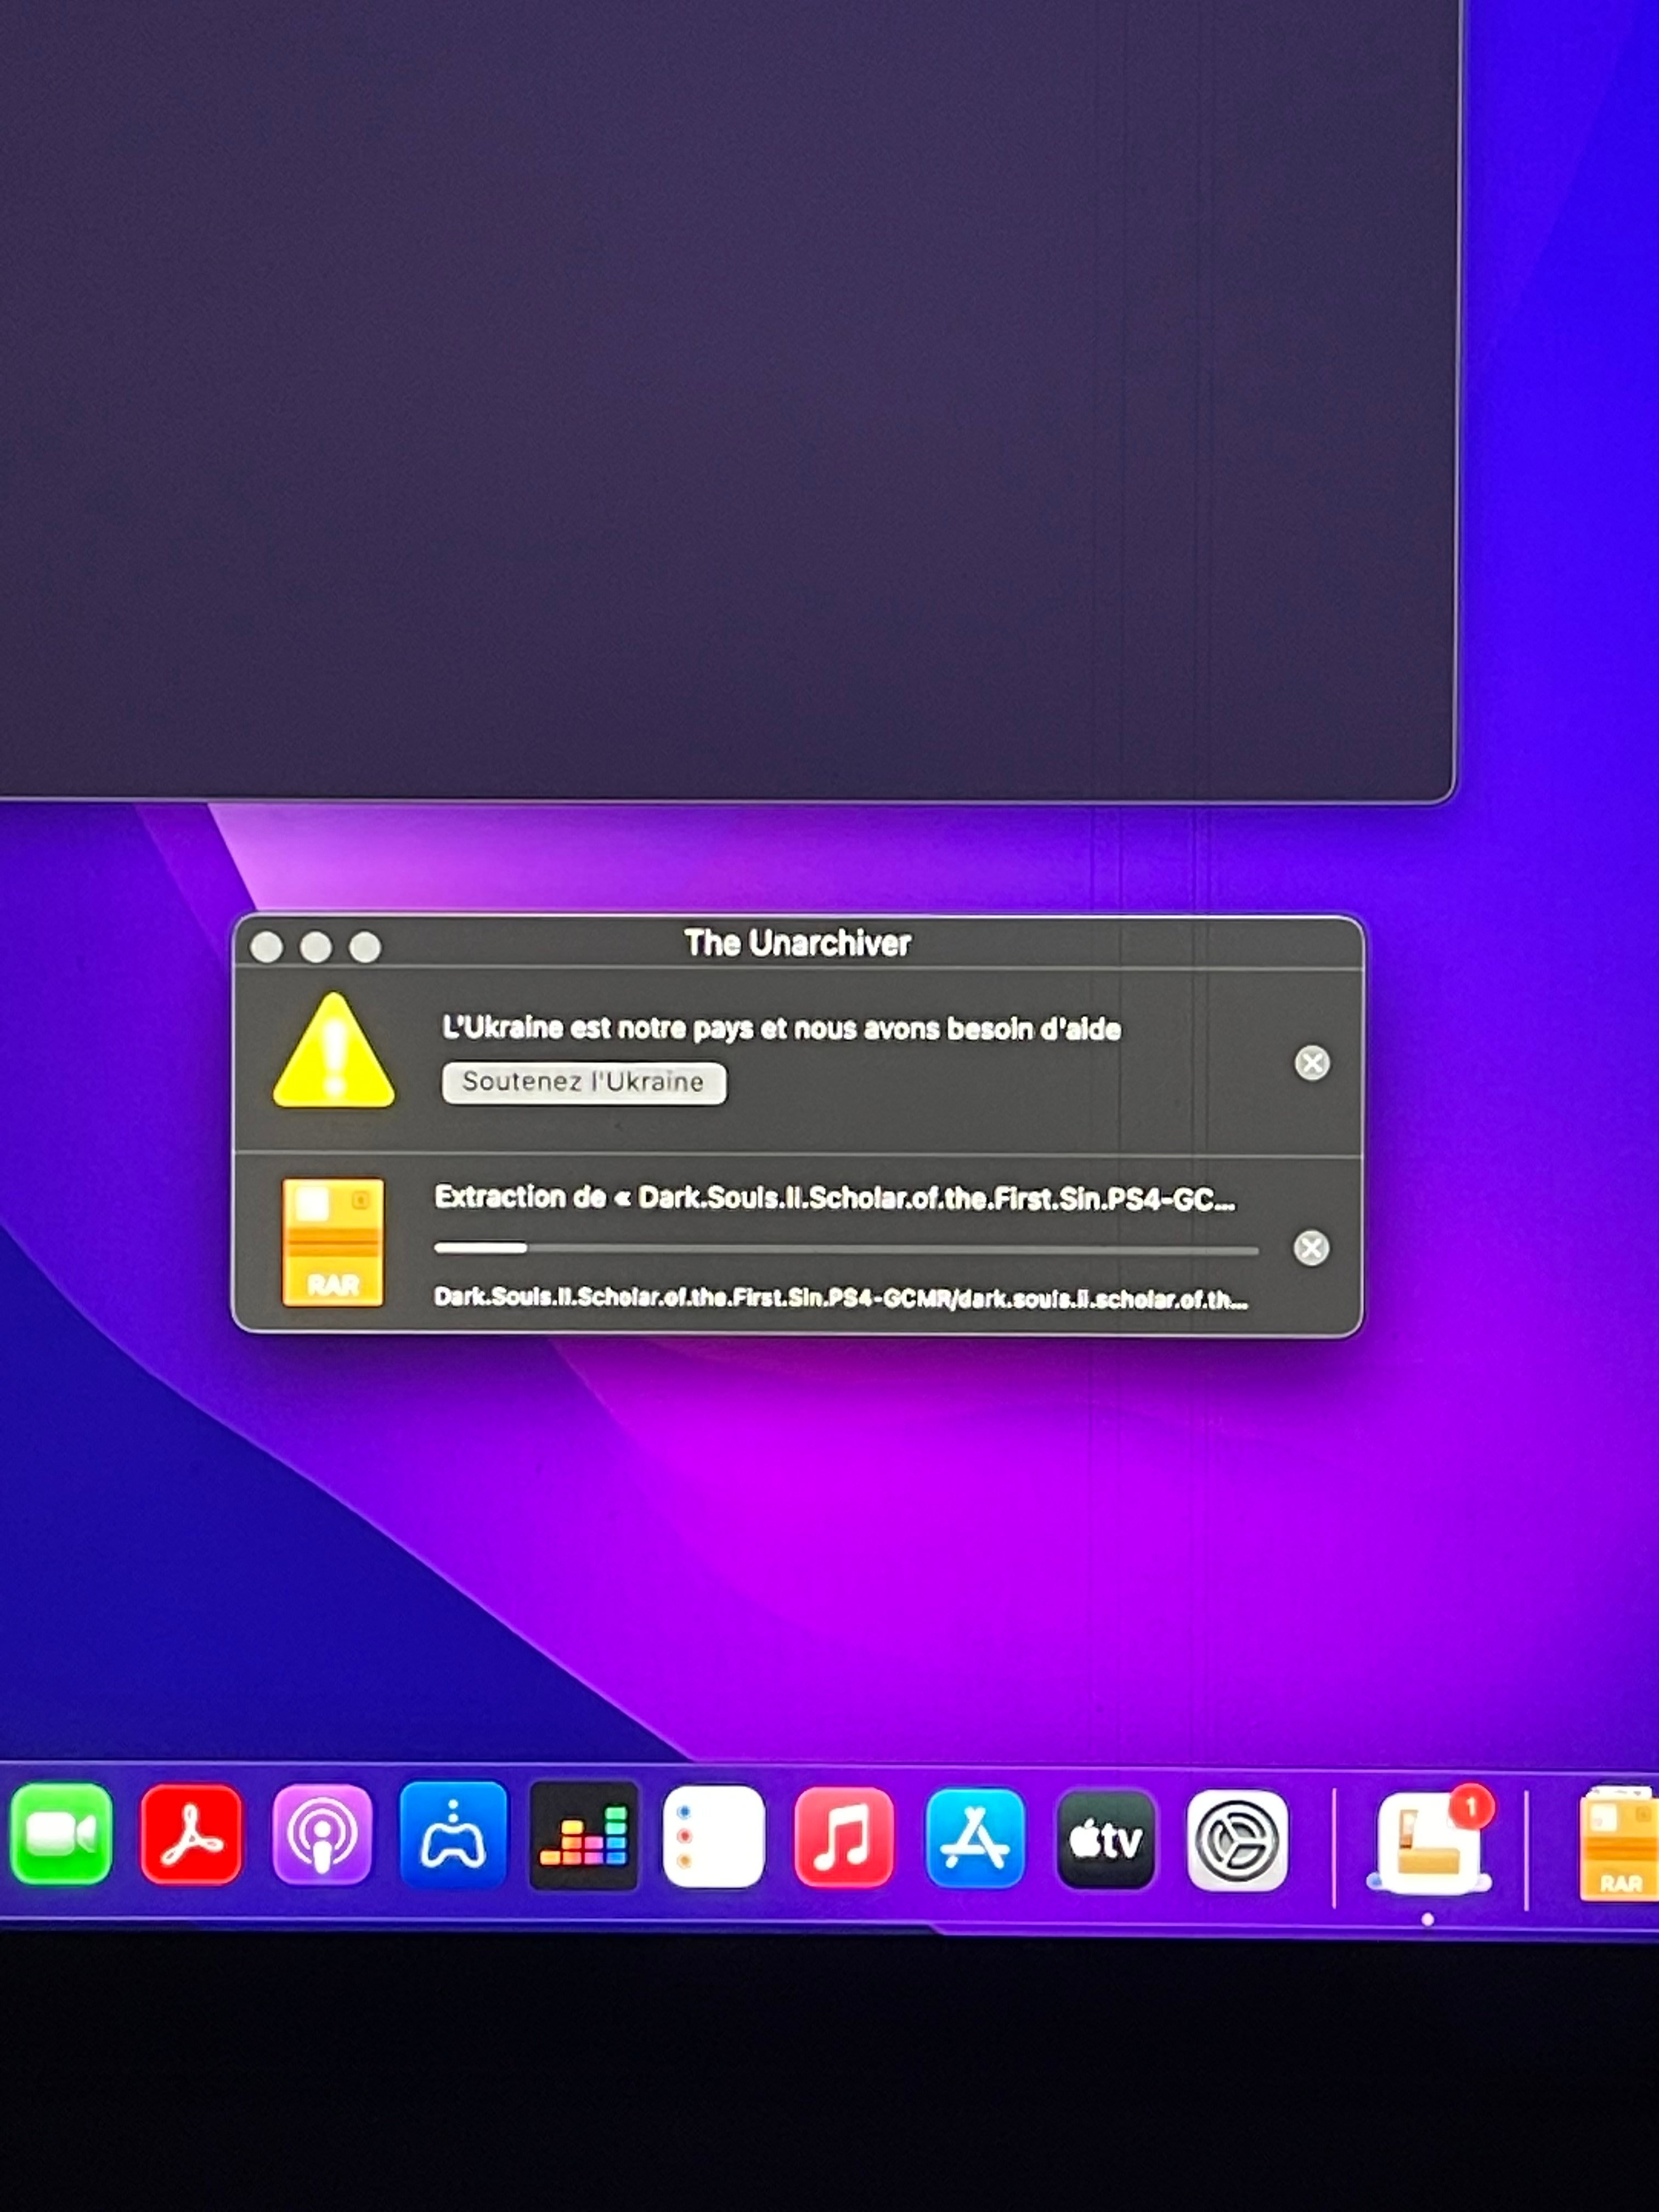Viewport: 1659px width, 2212px height.
Task: Open PlayStation Remote Play app
Action: (x=453, y=1835)
